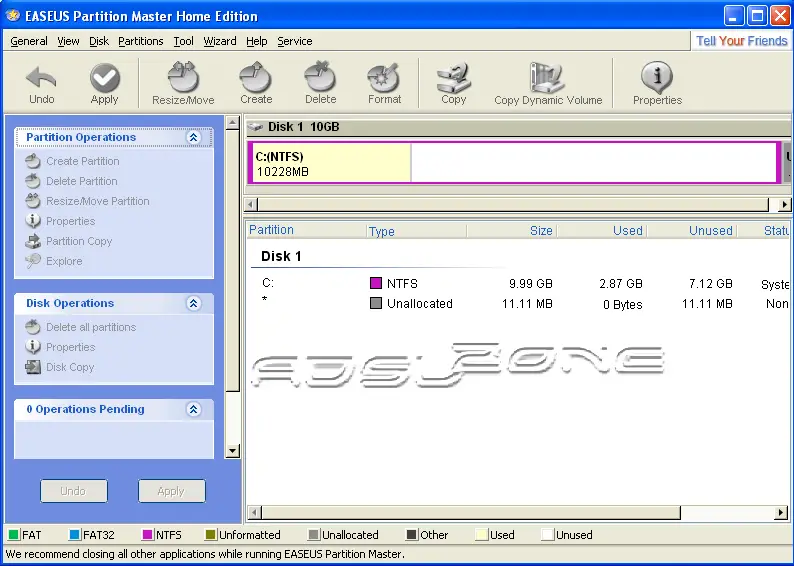Sort by the Type column header

pos(416,231)
